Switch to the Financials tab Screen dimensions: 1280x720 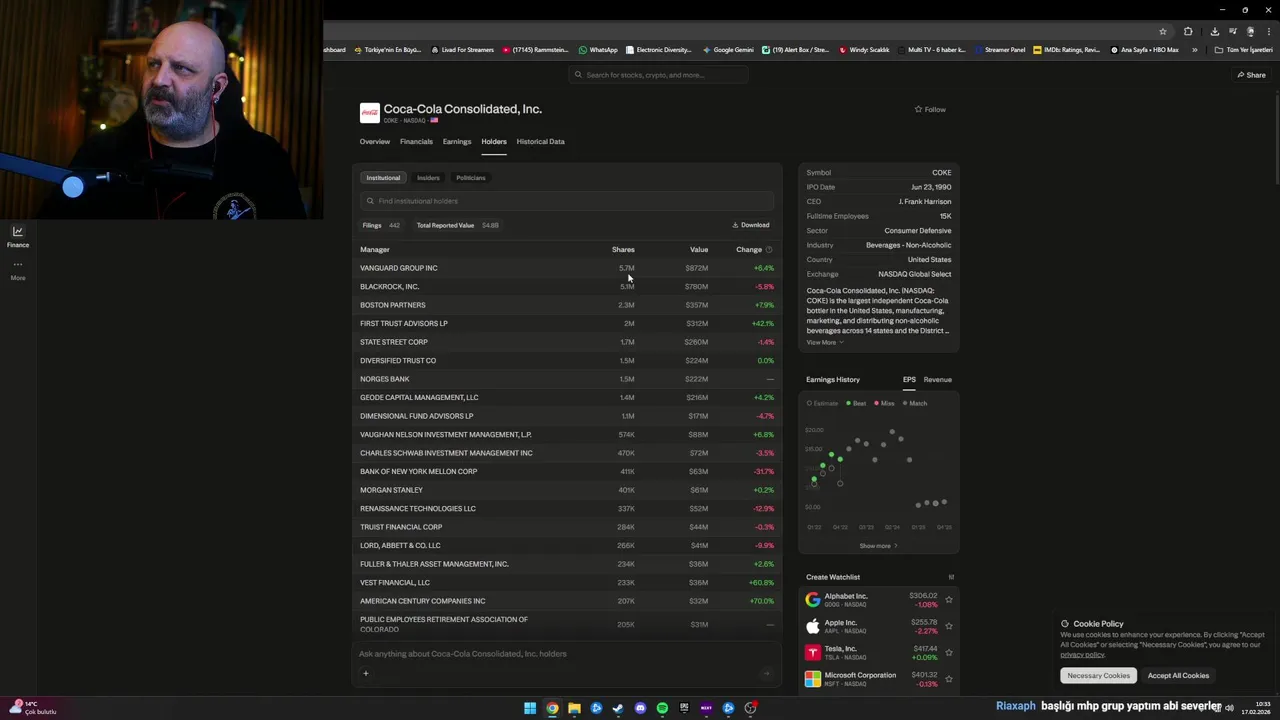[x=416, y=142]
